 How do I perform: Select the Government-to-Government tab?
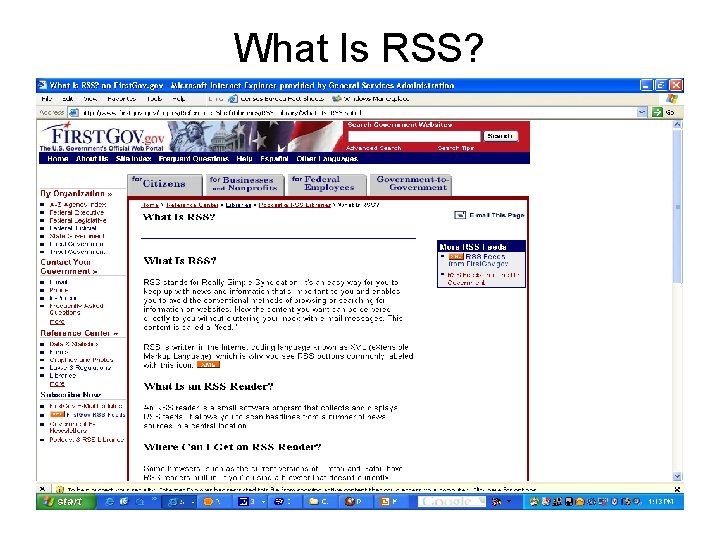click(x=412, y=184)
